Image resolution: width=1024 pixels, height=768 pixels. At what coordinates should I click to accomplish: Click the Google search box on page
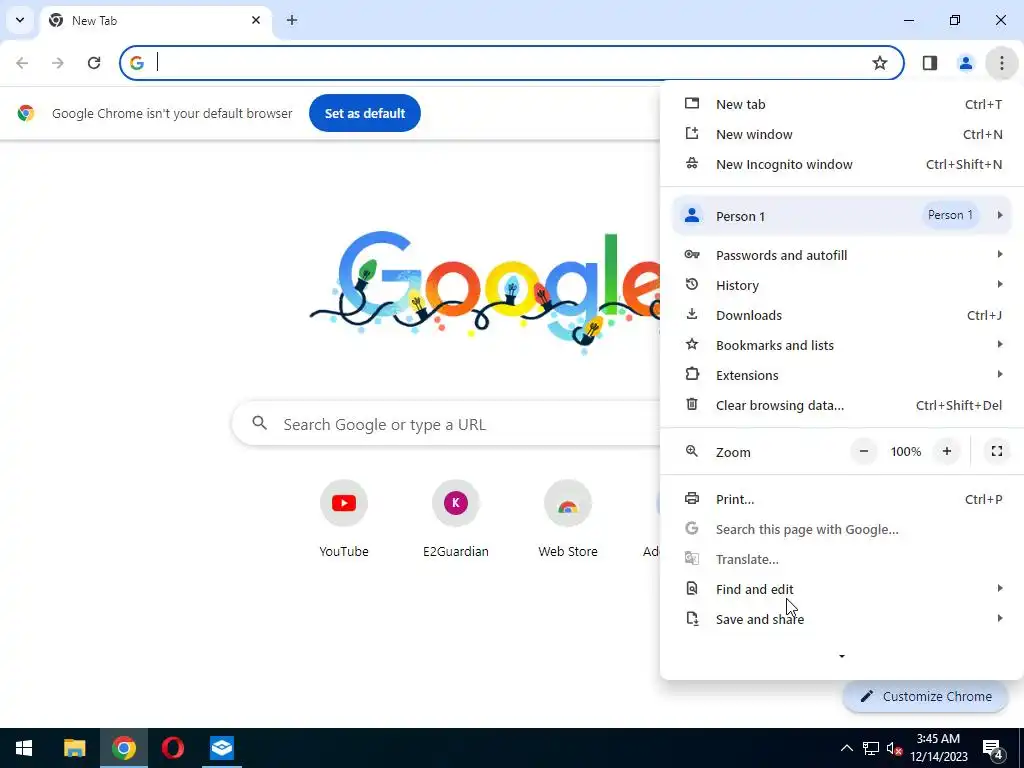click(x=445, y=424)
